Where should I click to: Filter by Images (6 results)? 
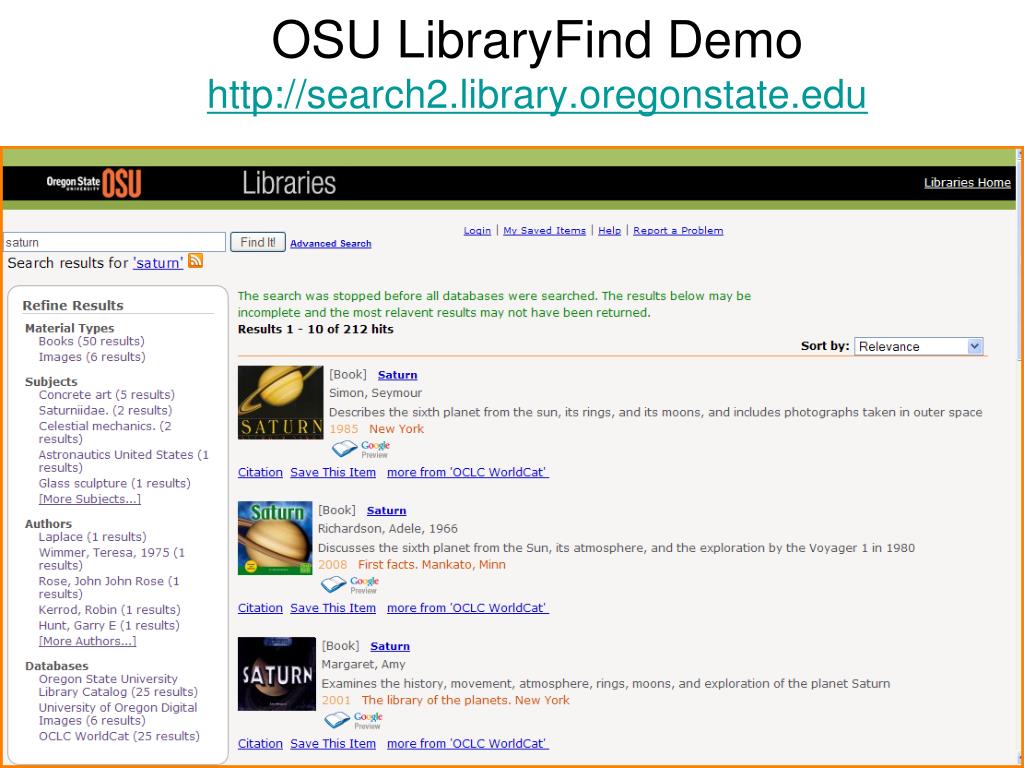click(x=92, y=357)
